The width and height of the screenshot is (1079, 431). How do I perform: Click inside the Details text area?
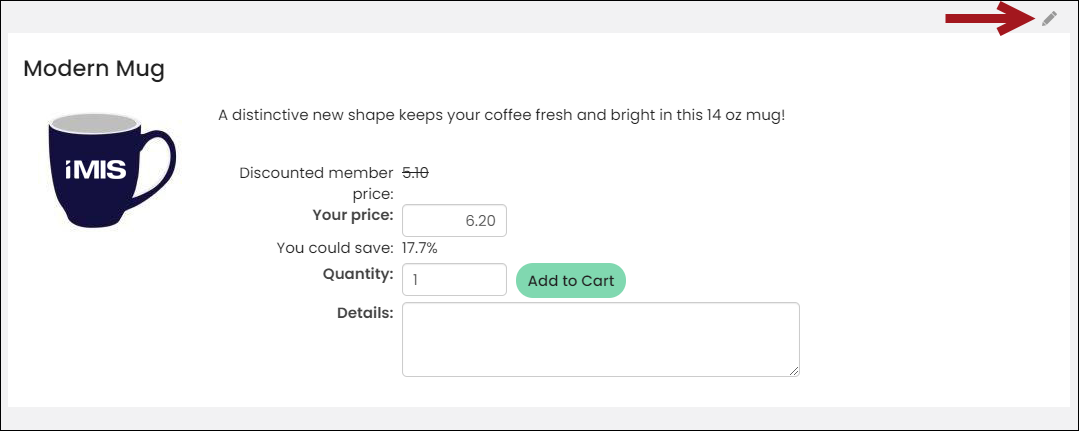601,339
